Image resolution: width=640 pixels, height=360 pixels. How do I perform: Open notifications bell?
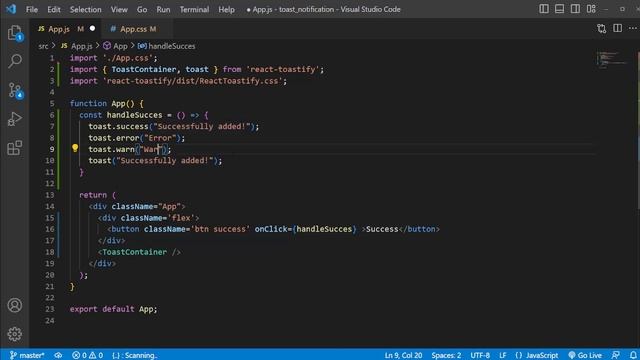click(633, 355)
